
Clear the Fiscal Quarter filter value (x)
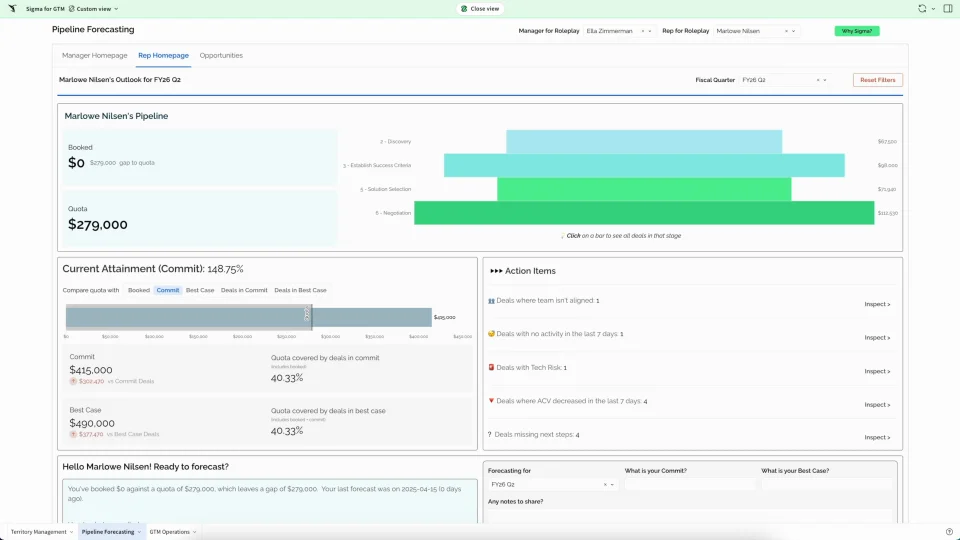coord(818,80)
